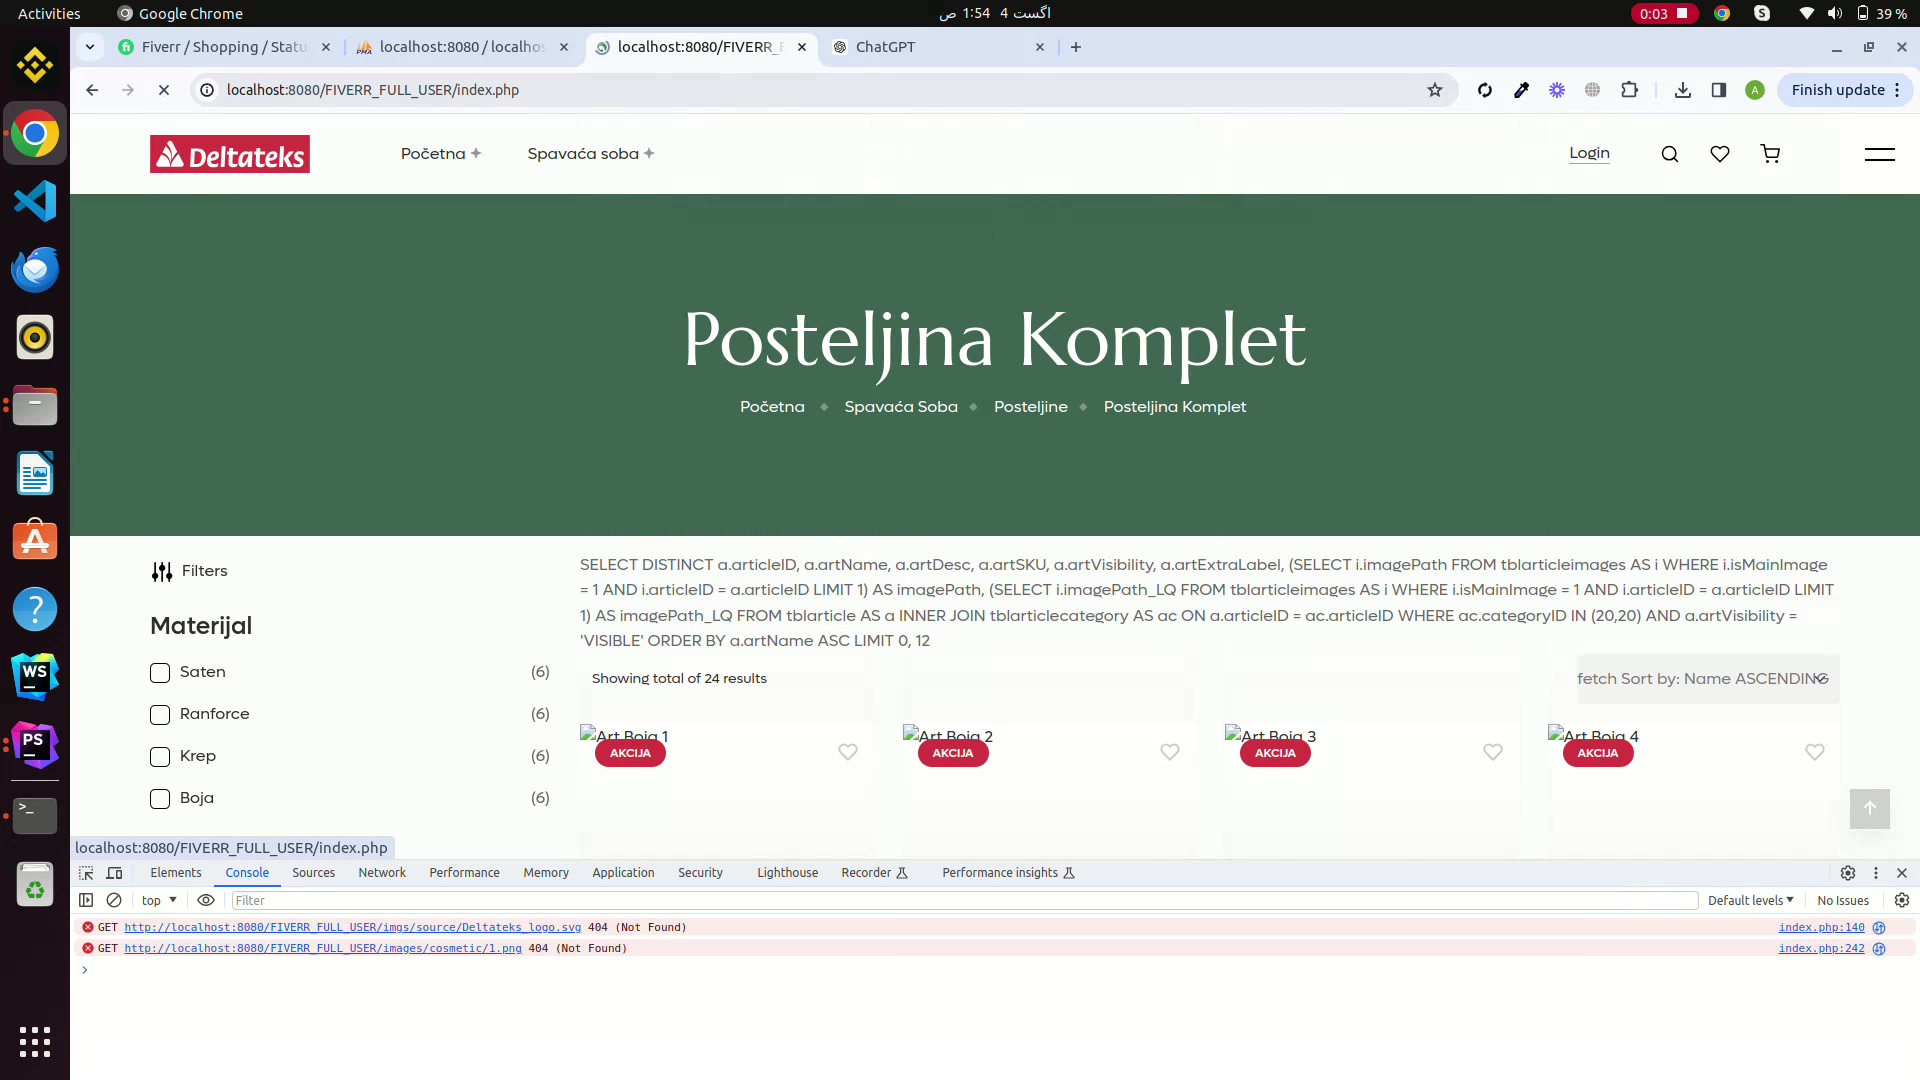Viewport: 1920px width, 1080px height.
Task: Click the website search magnifier icon
Action: pos(1669,154)
